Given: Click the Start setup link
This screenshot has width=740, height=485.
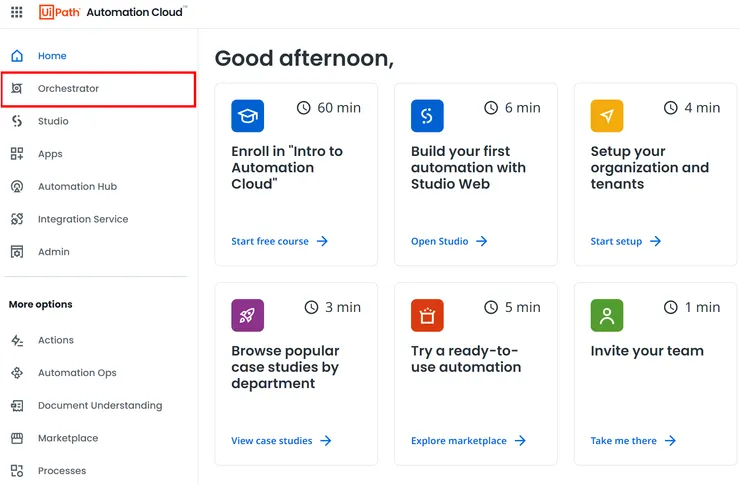Looking at the screenshot, I should (x=626, y=241).
